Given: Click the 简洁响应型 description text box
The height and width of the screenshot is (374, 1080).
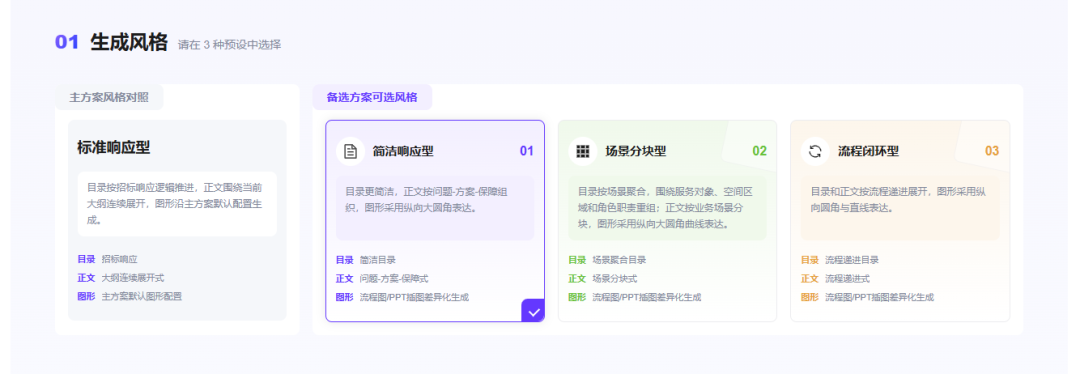Looking at the screenshot, I should point(435,208).
